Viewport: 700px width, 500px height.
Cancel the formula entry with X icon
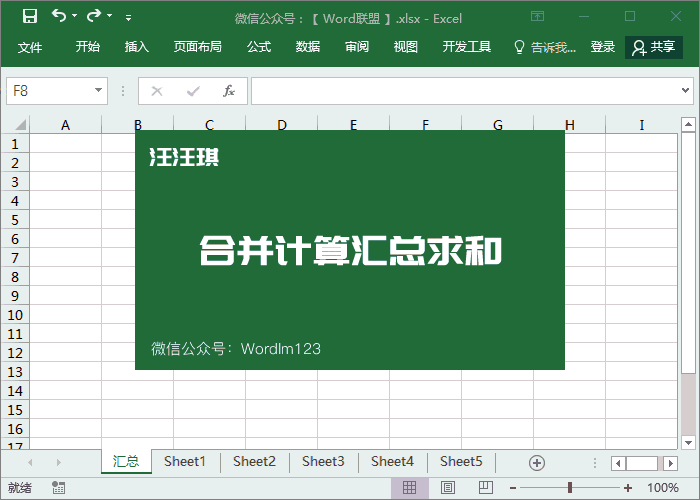pos(157,91)
